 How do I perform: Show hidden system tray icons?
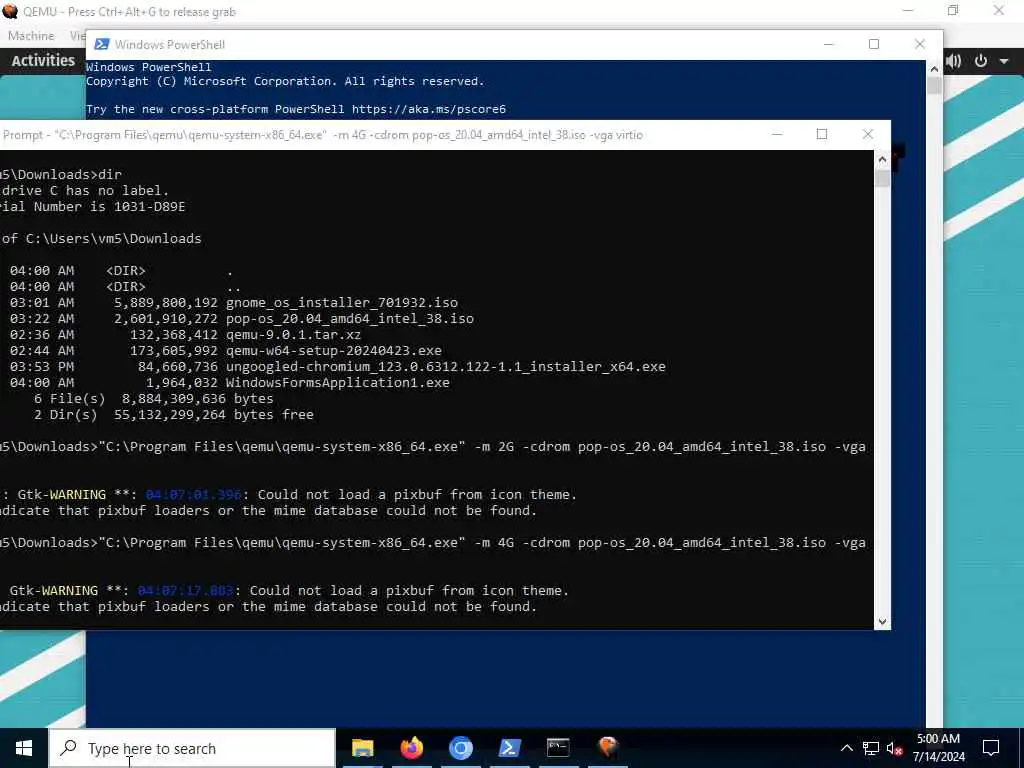click(846, 748)
